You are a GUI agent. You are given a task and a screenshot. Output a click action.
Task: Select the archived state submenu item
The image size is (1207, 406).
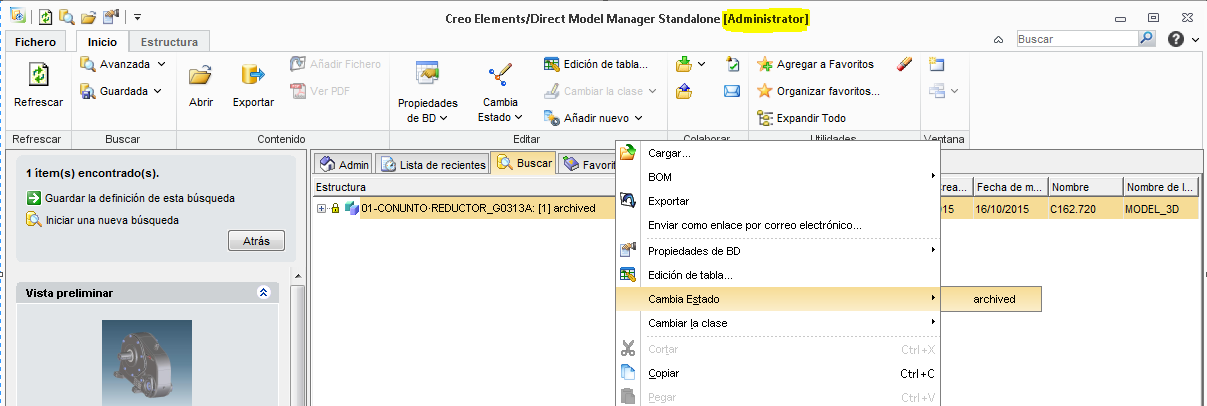[991, 299]
